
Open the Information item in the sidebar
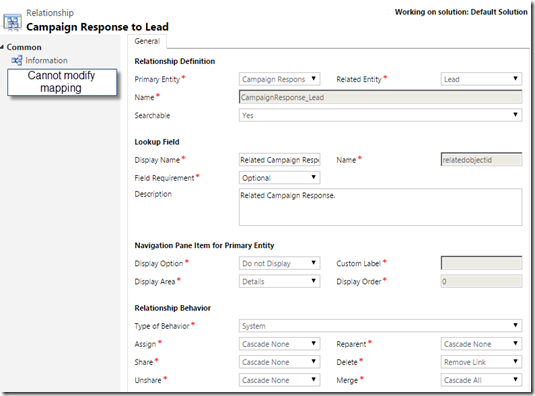tap(46, 60)
